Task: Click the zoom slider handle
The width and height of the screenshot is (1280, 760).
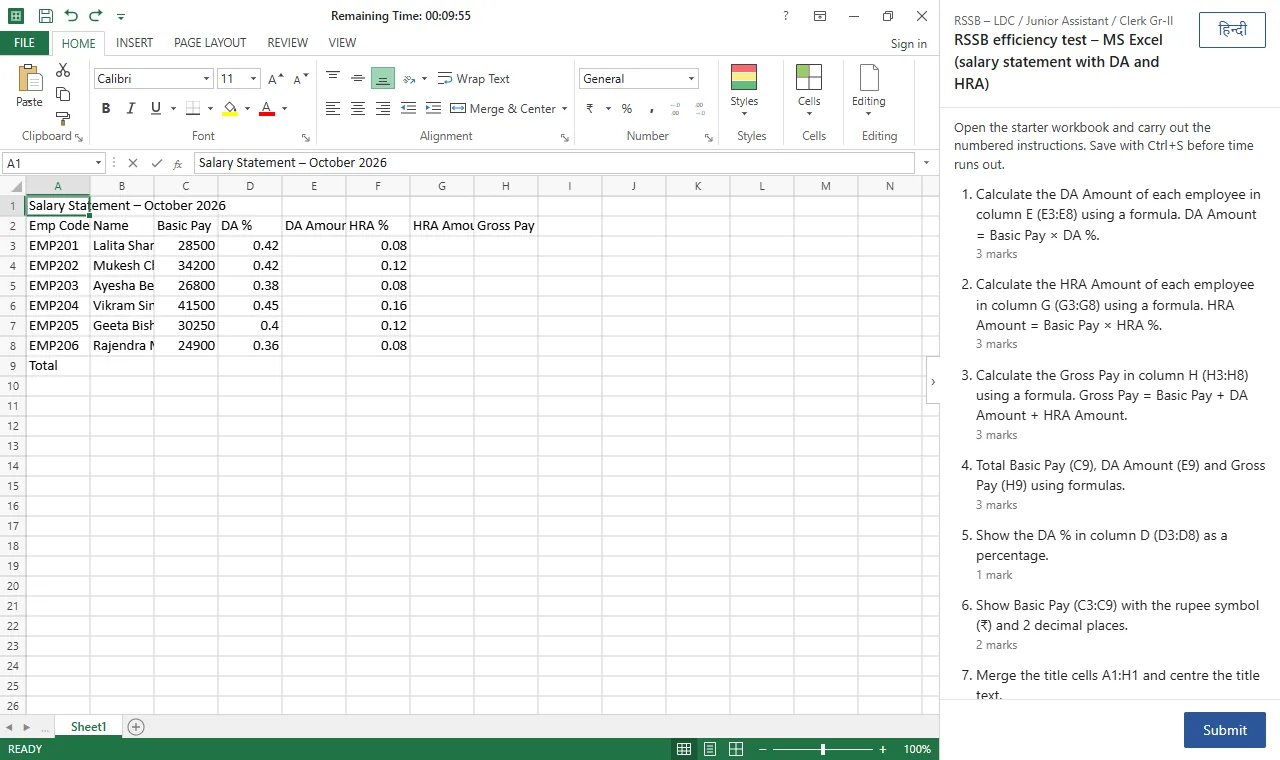Action: coord(823,749)
